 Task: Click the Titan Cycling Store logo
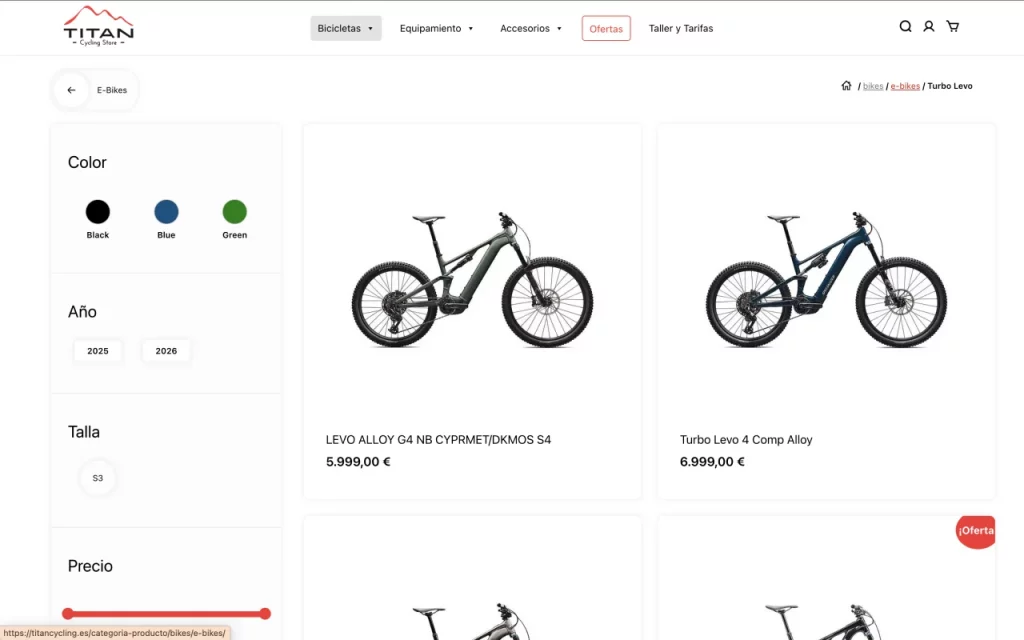(99, 27)
